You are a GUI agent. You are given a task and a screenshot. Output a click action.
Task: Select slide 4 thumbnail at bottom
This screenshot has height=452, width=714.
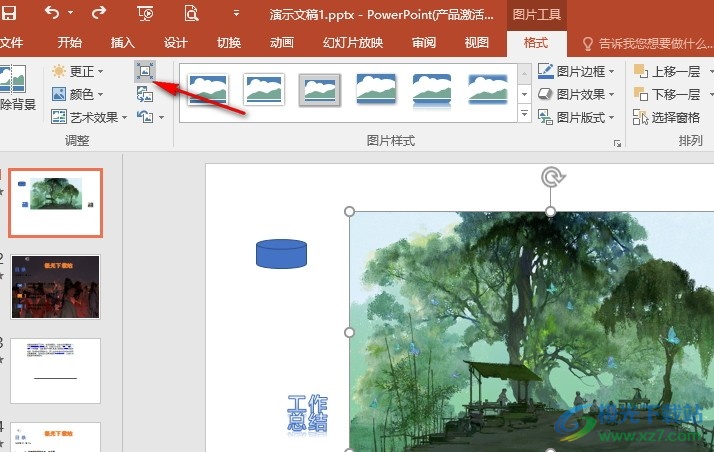coord(55,437)
